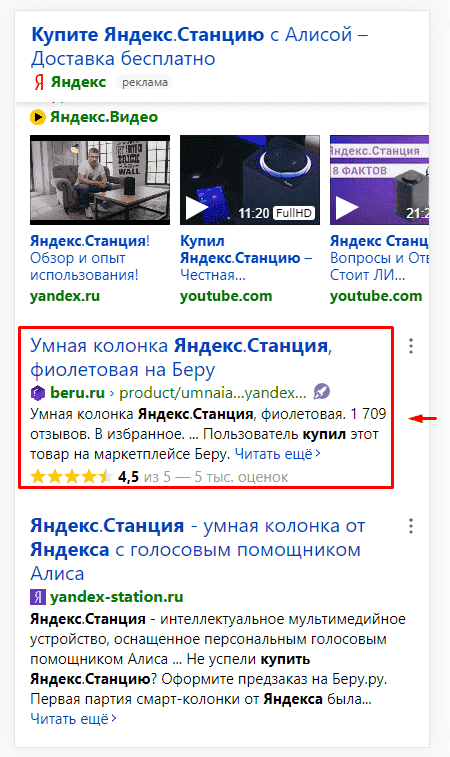
Task: Play the 8 ФАКТОВ video
Action: point(380,180)
